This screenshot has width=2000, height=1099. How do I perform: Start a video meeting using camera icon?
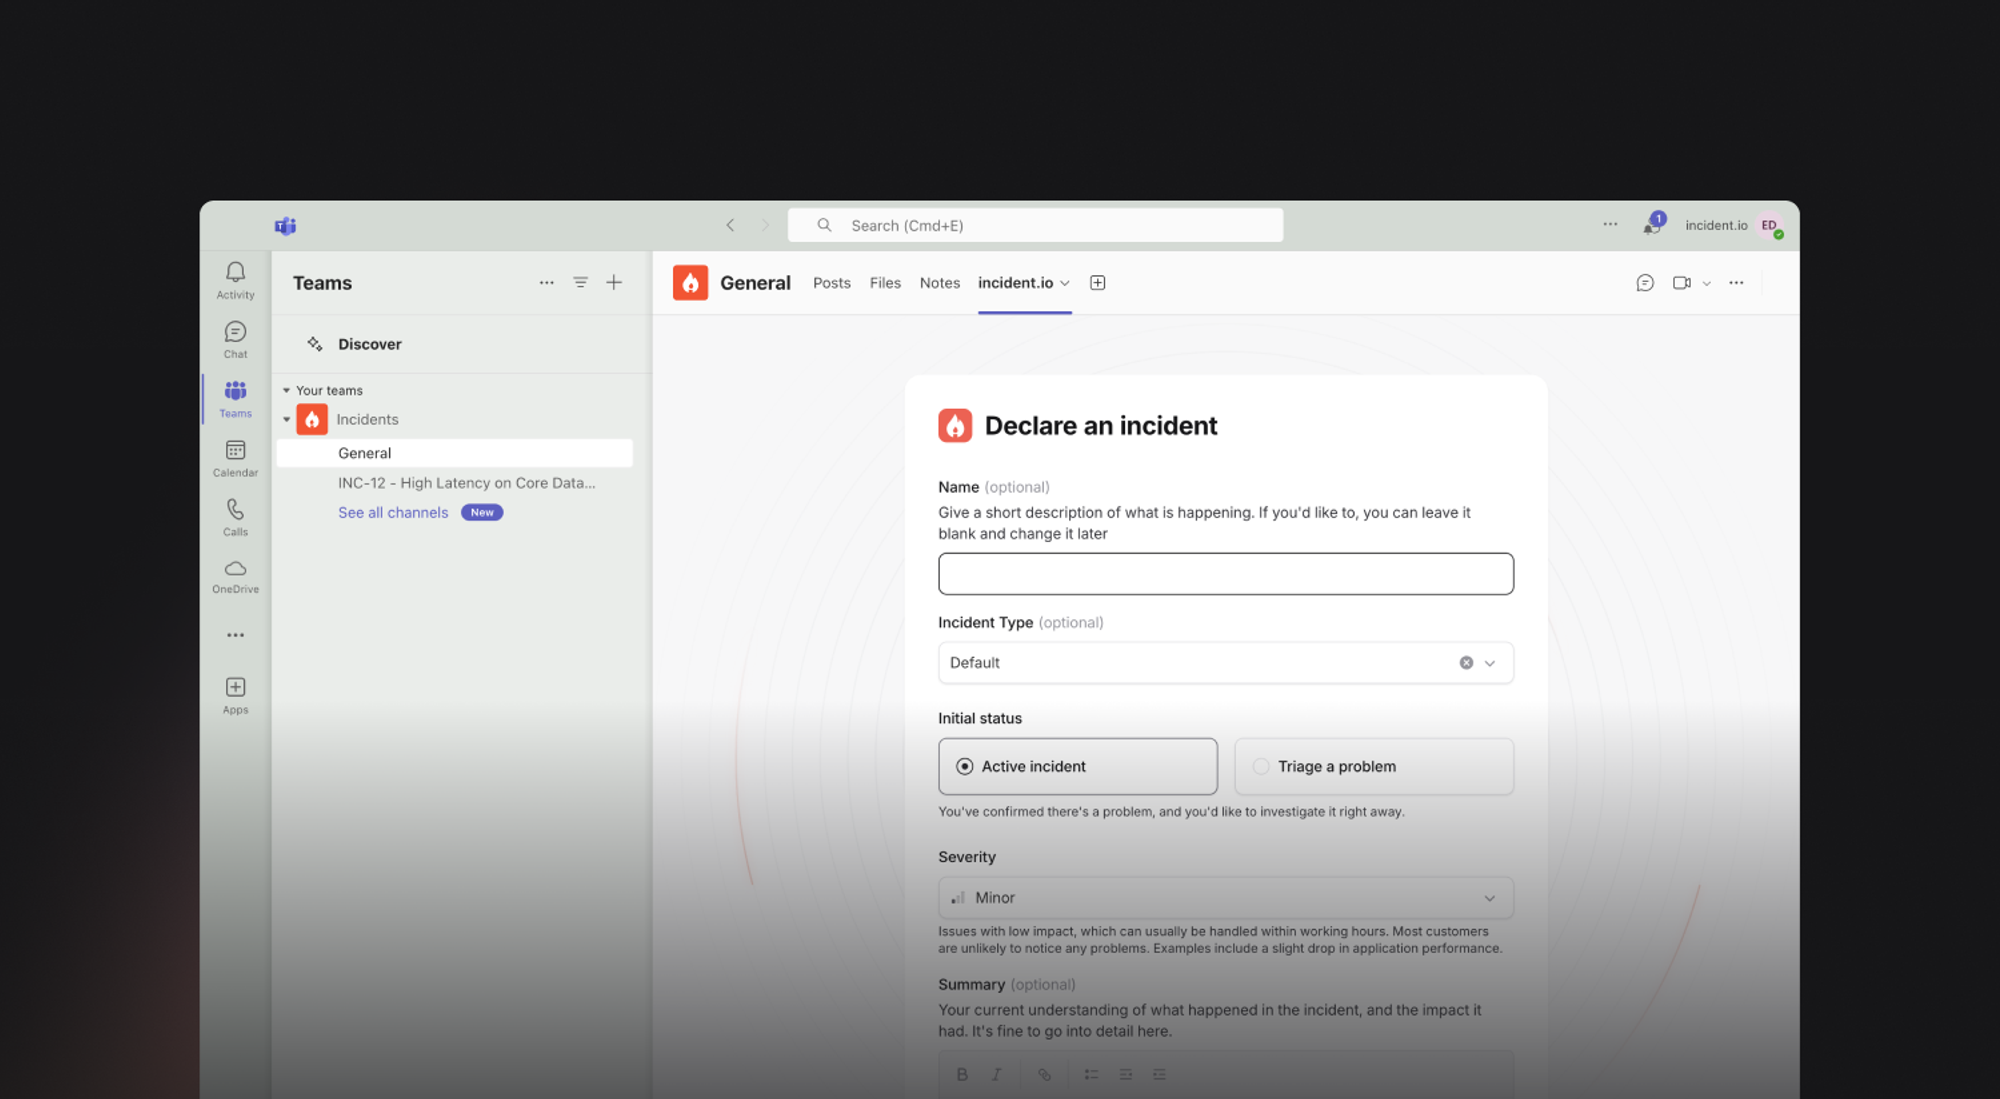click(x=1681, y=283)
